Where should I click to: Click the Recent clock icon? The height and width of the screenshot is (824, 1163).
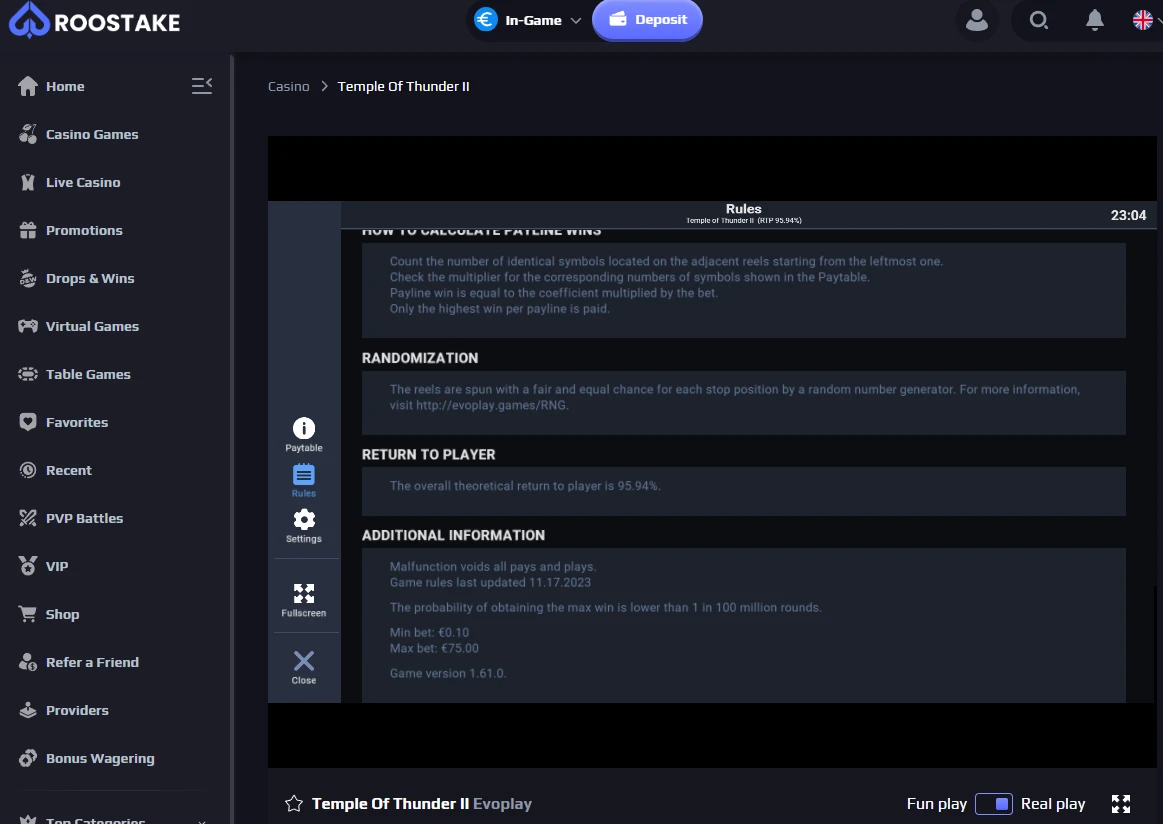point(27,470)
